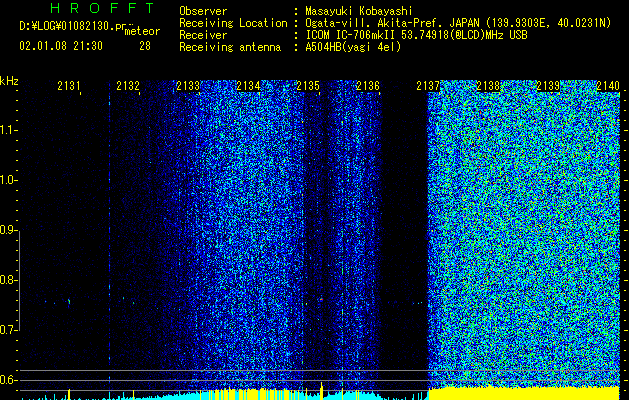Click the 0.6 kHz axis label
Viewport: 629px width, 400px height.
click(7, 380)
